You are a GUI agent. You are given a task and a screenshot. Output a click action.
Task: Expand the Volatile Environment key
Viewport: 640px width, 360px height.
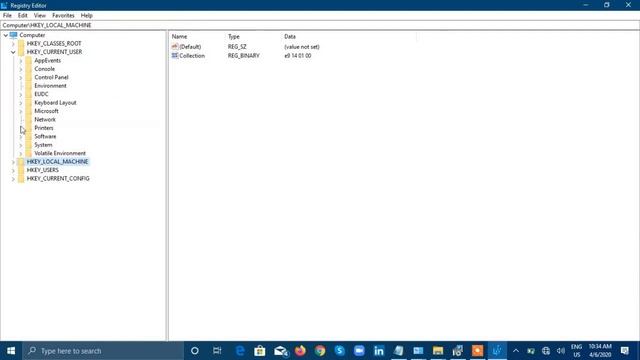pos(21,154)
